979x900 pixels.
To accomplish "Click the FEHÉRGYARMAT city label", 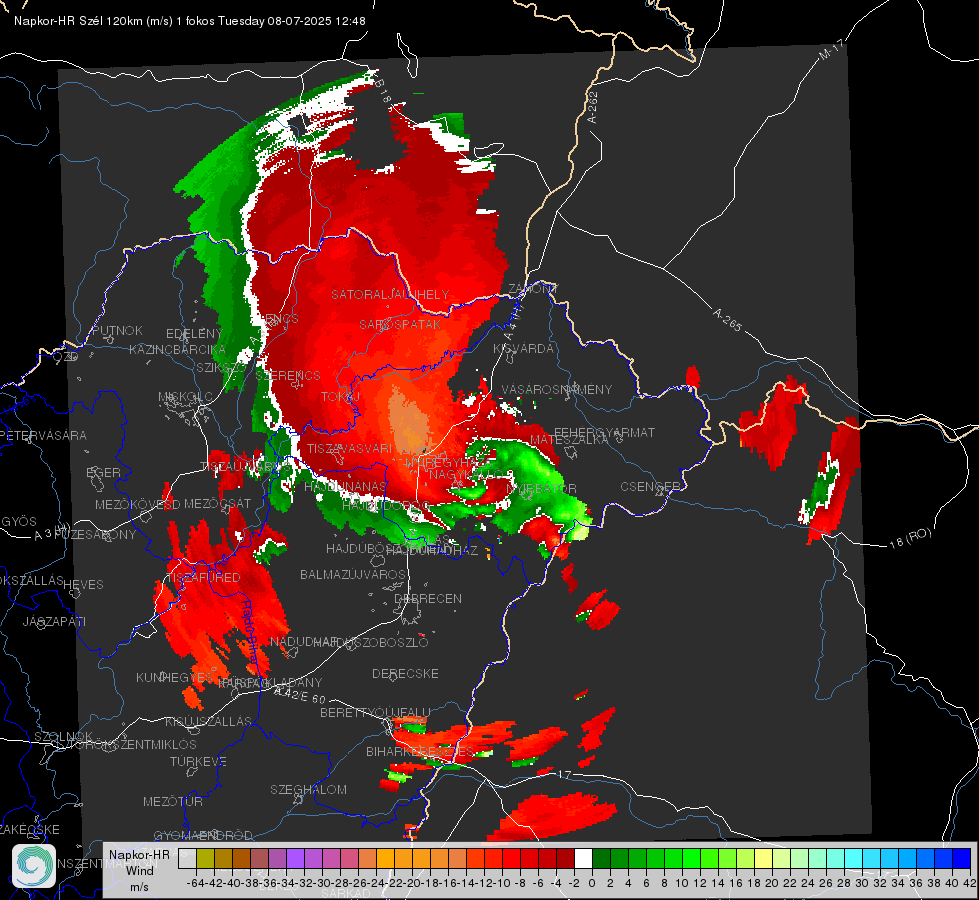I will tap(605, 432).
